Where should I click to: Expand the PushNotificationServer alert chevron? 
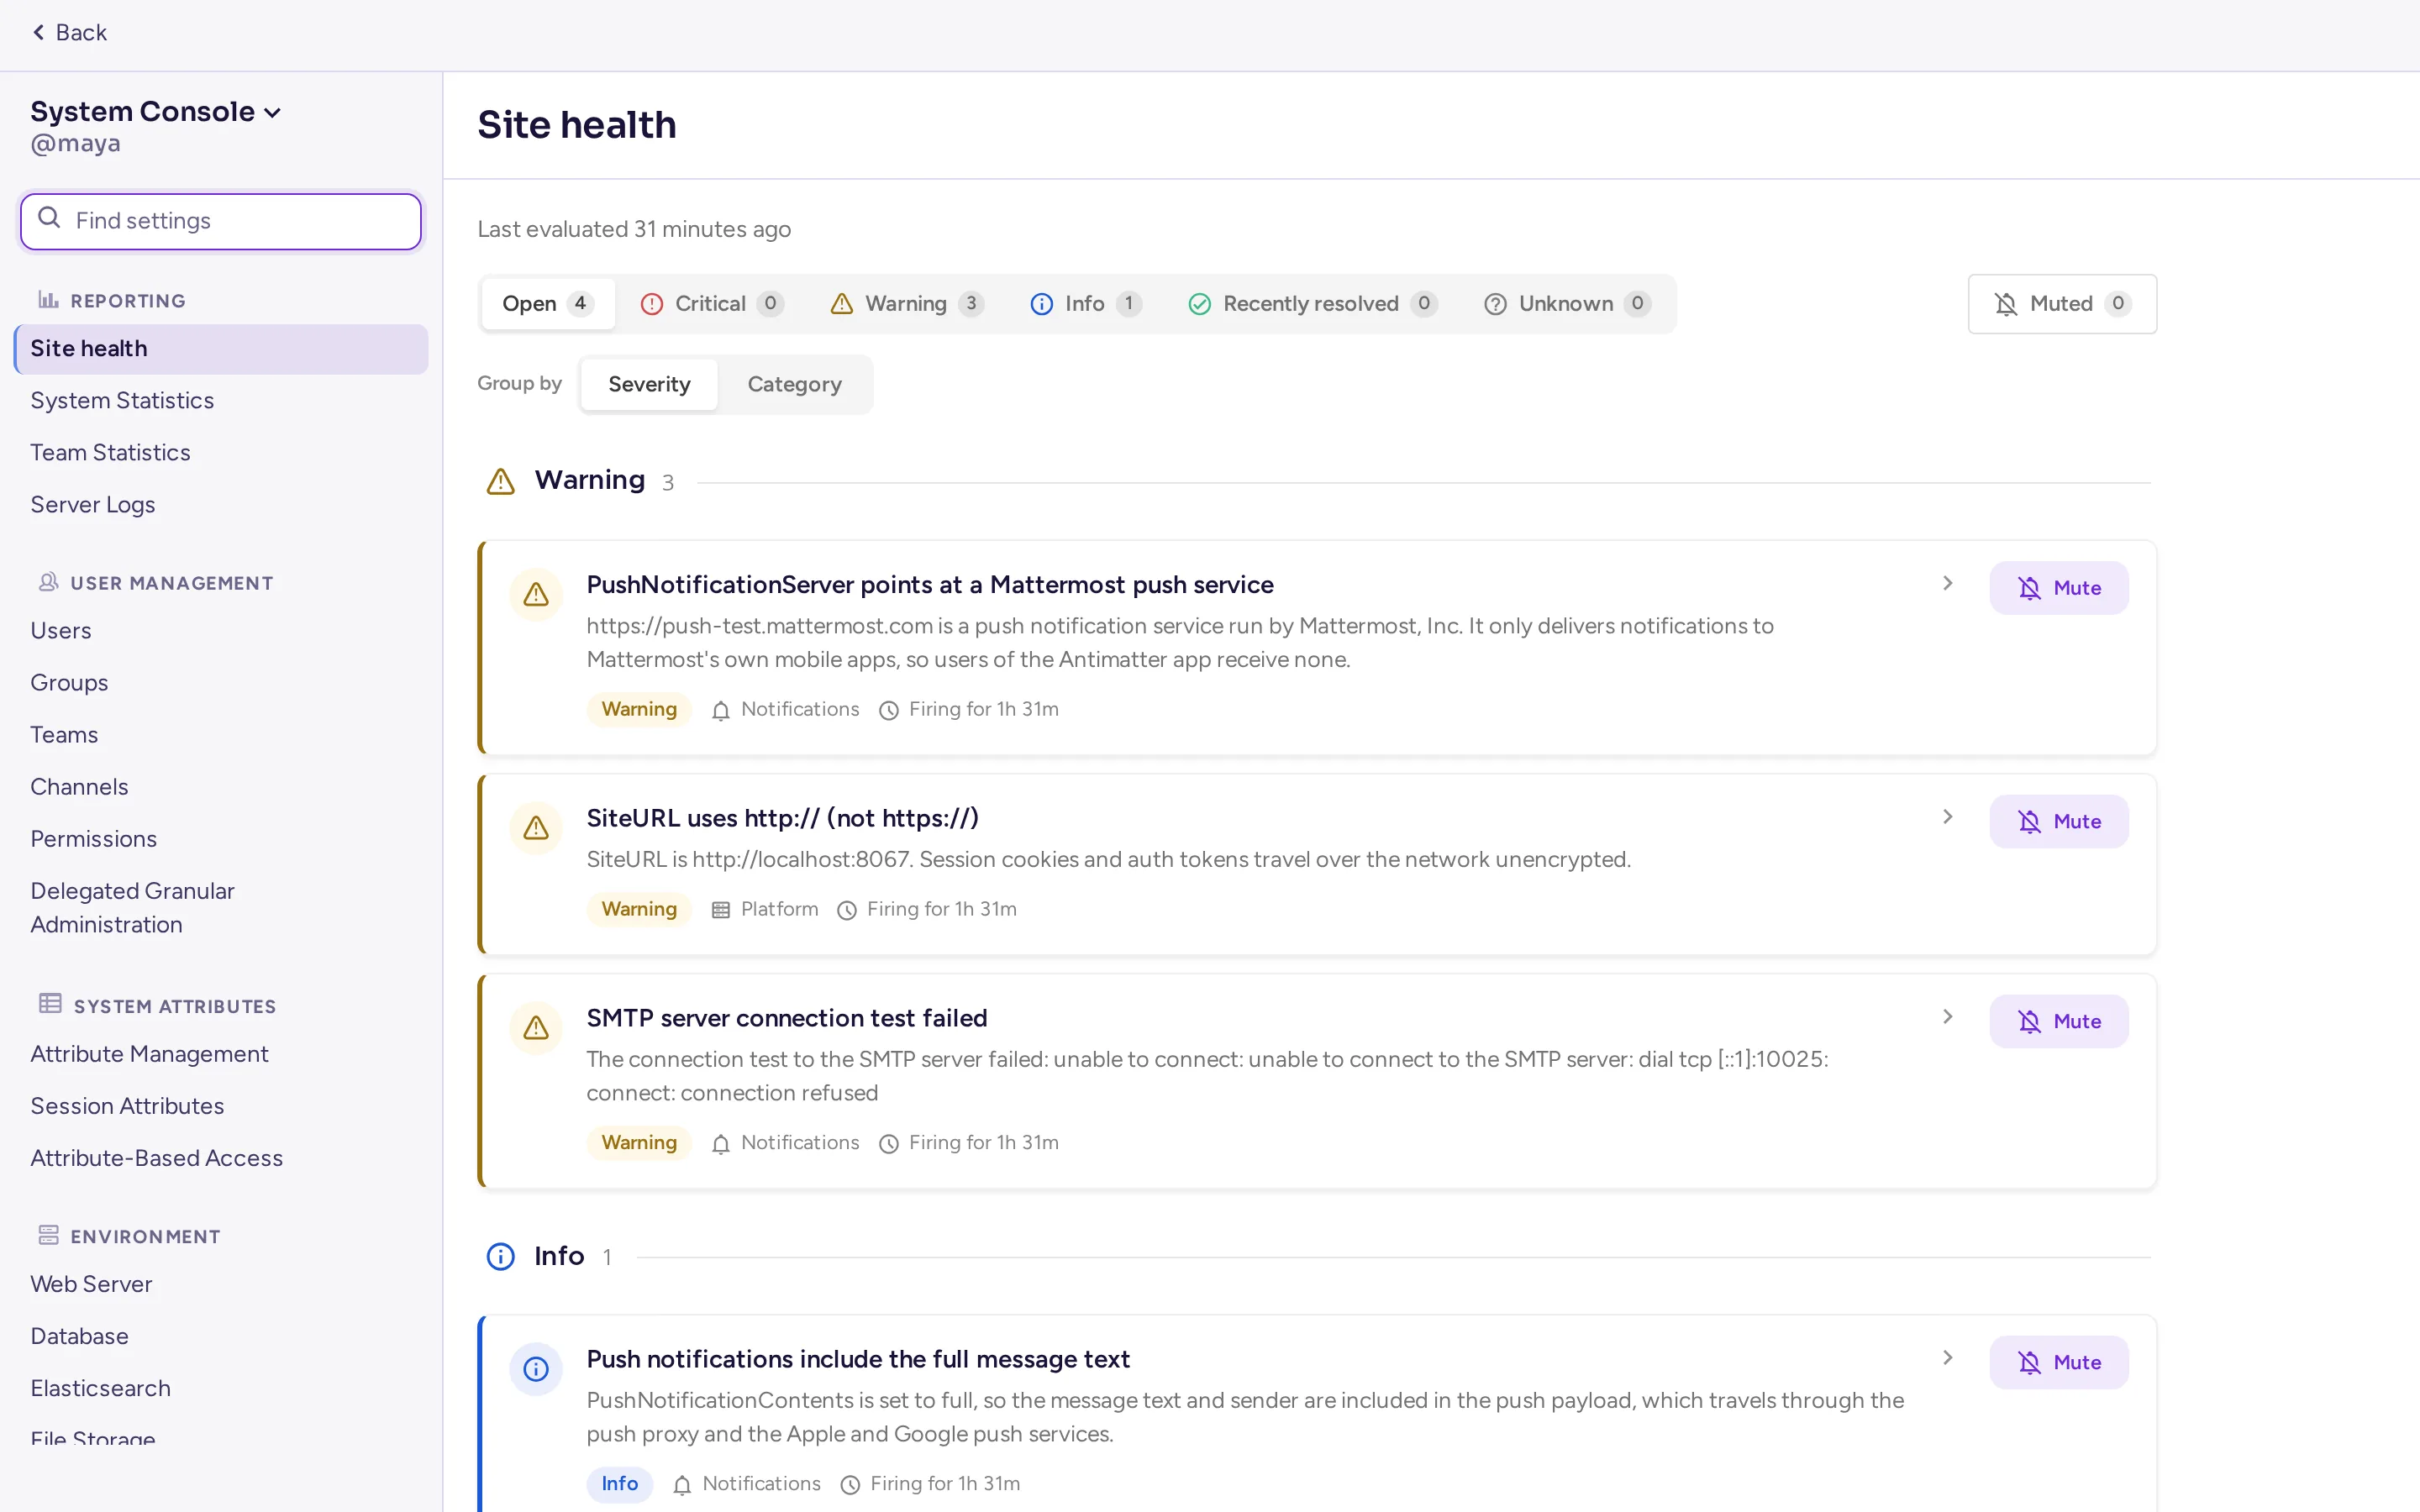[x=1947, y=583]
